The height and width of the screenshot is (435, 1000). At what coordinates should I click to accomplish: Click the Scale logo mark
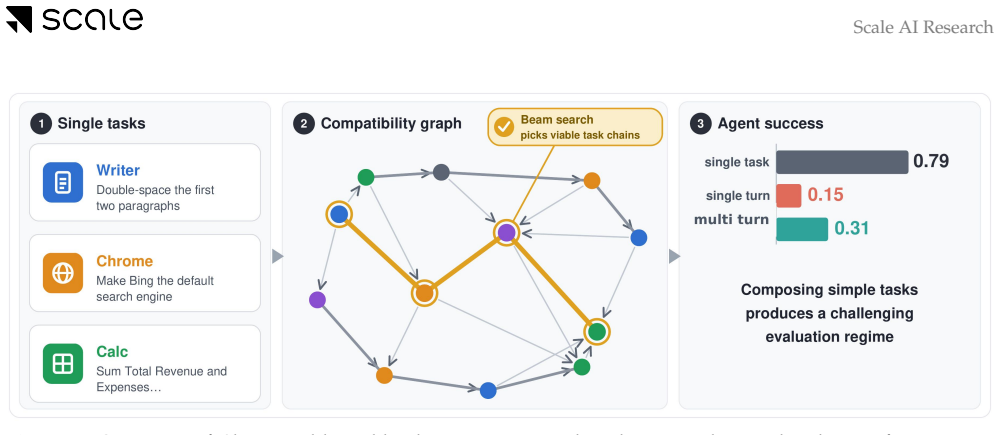tap(18, 19)
